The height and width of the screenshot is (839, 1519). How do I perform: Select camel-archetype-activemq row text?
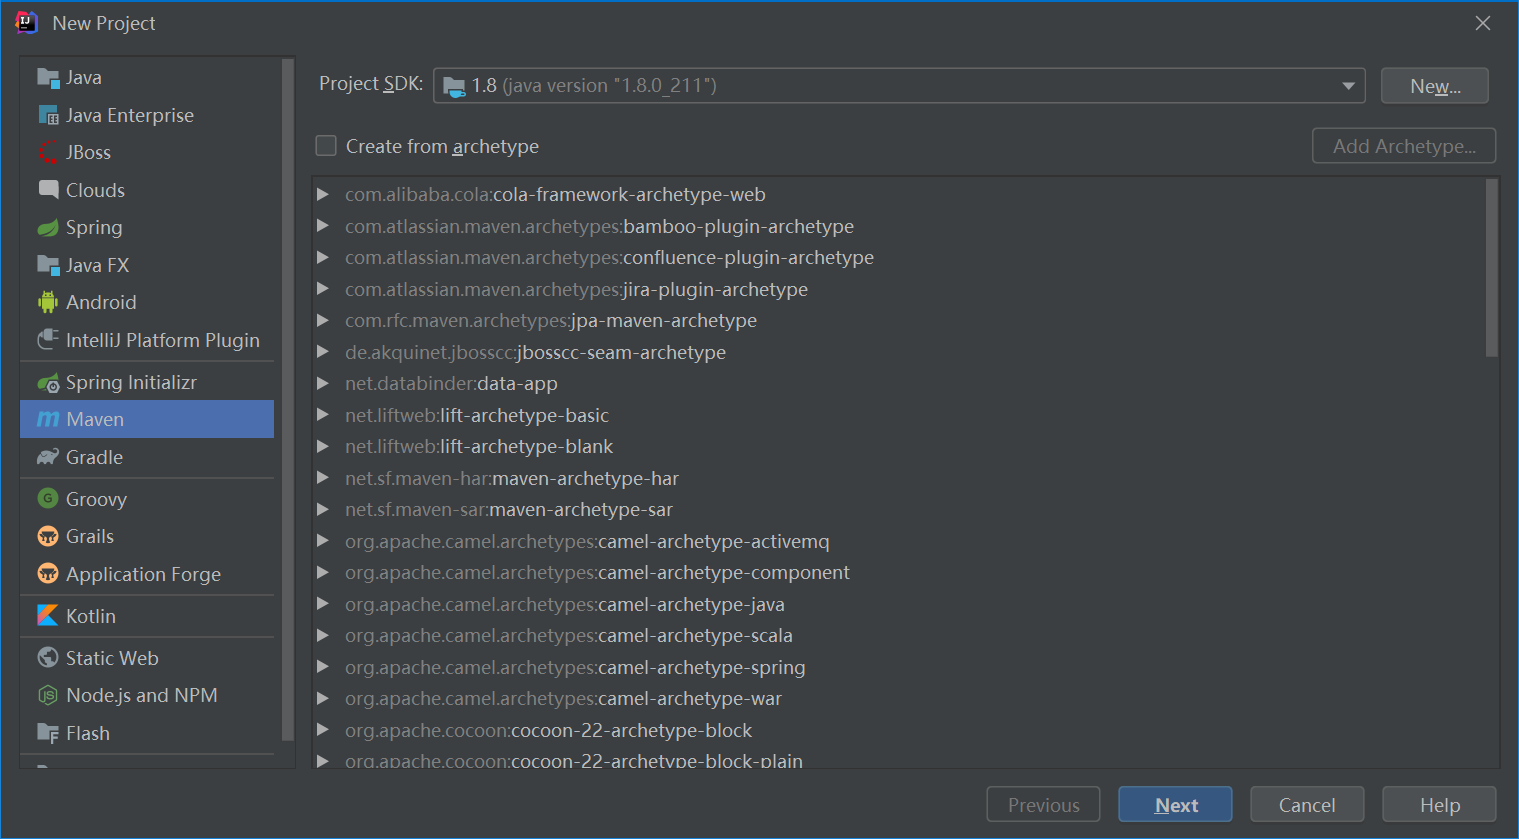click(x=587, y=541)
